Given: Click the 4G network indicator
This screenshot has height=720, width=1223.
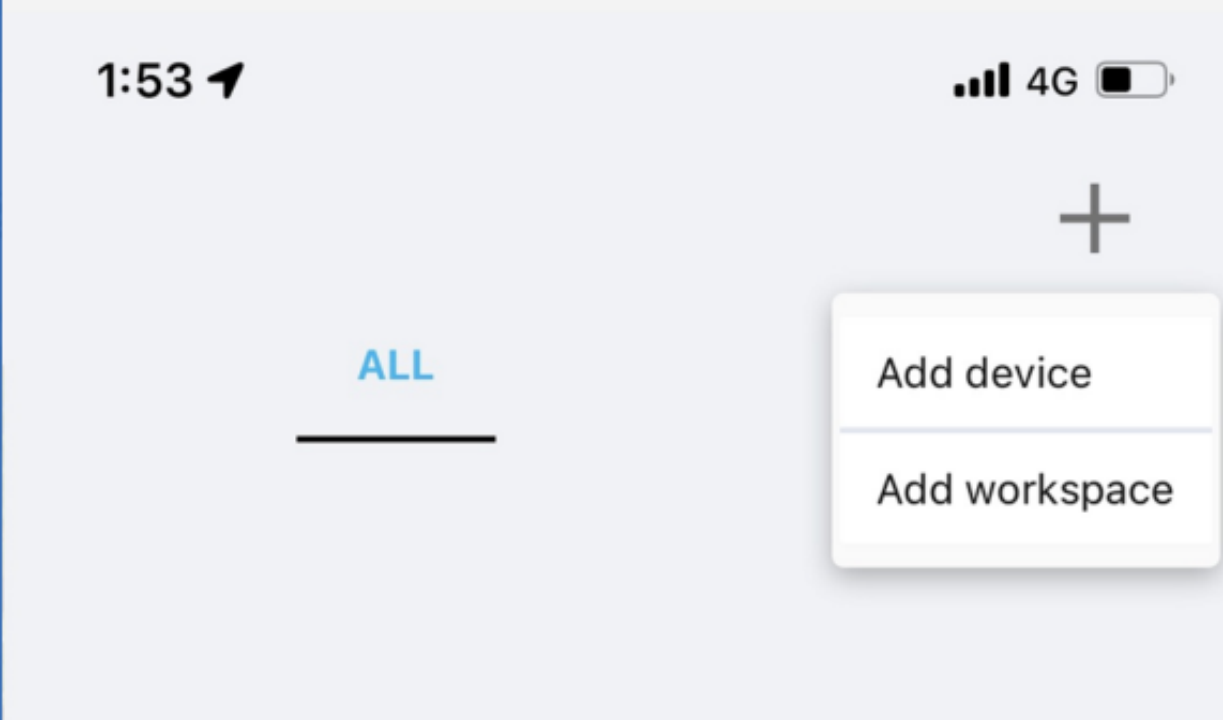Looking at the screenshot, I should pos(1052,82).
